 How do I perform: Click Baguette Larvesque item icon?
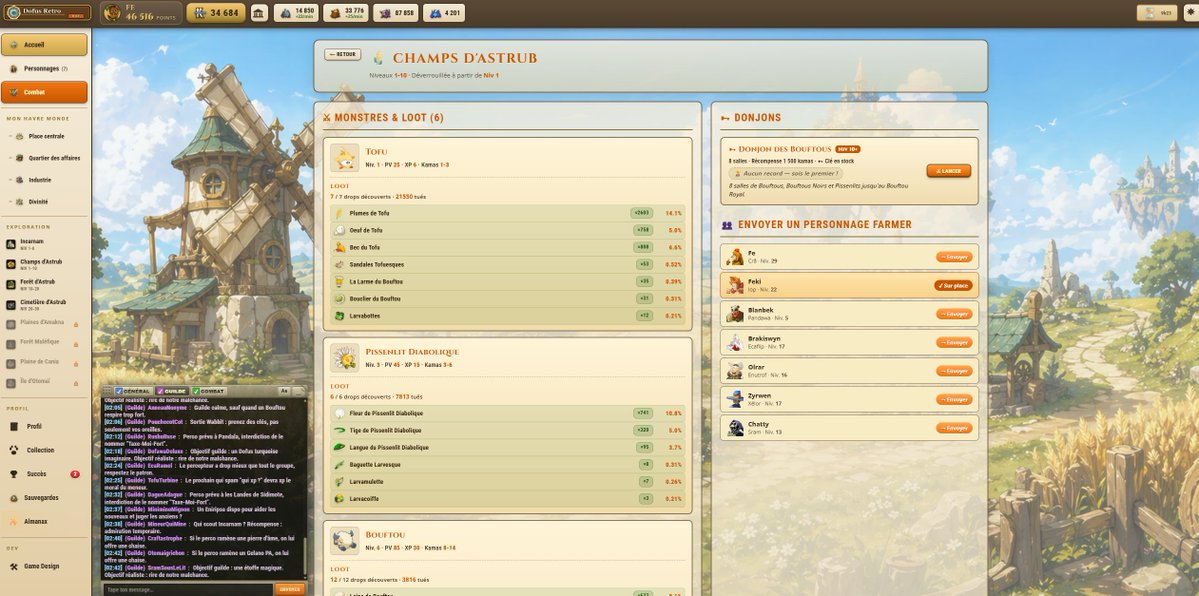[x=340, y=464]
